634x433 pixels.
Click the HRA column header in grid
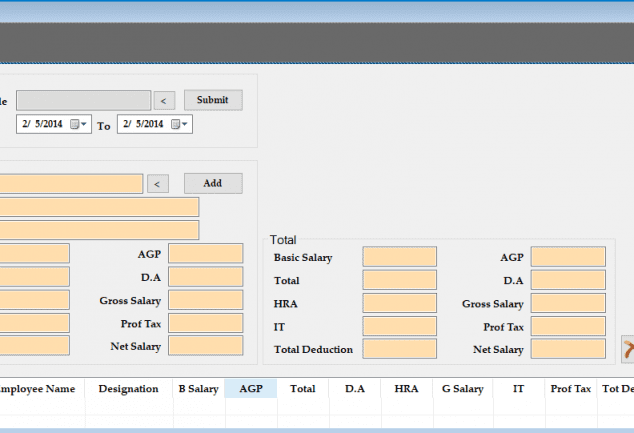coord(406,389)
